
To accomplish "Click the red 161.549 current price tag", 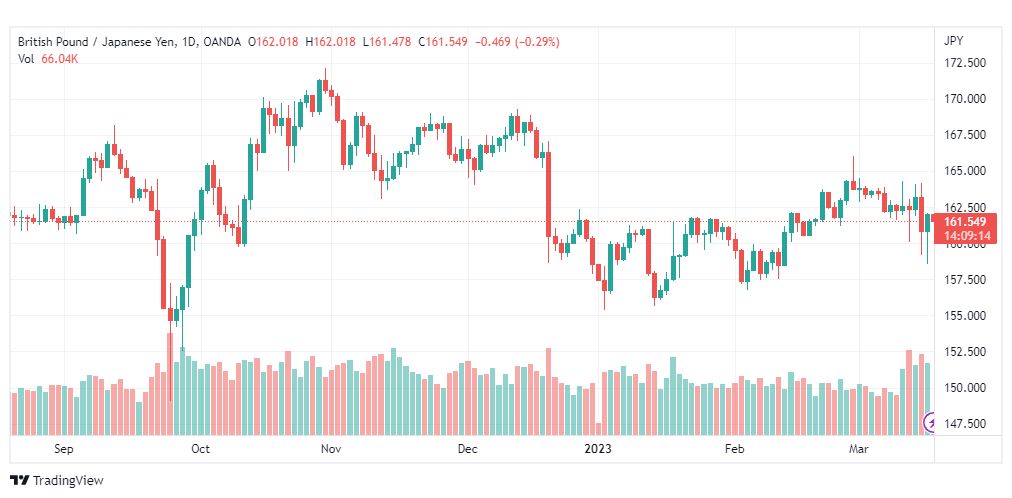I will [964, 222].
